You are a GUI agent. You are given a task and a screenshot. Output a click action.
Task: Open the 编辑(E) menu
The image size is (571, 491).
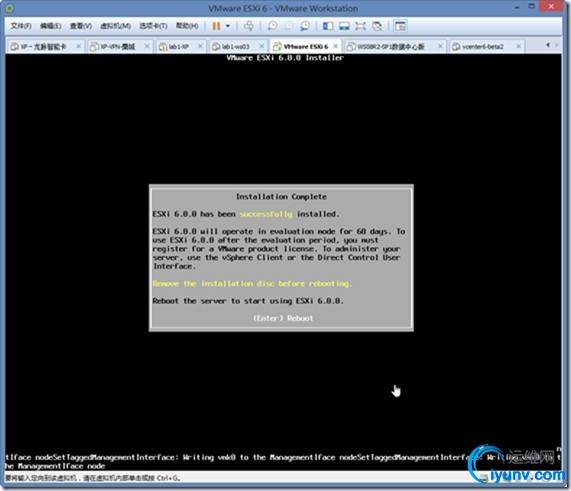pos(50,26)
